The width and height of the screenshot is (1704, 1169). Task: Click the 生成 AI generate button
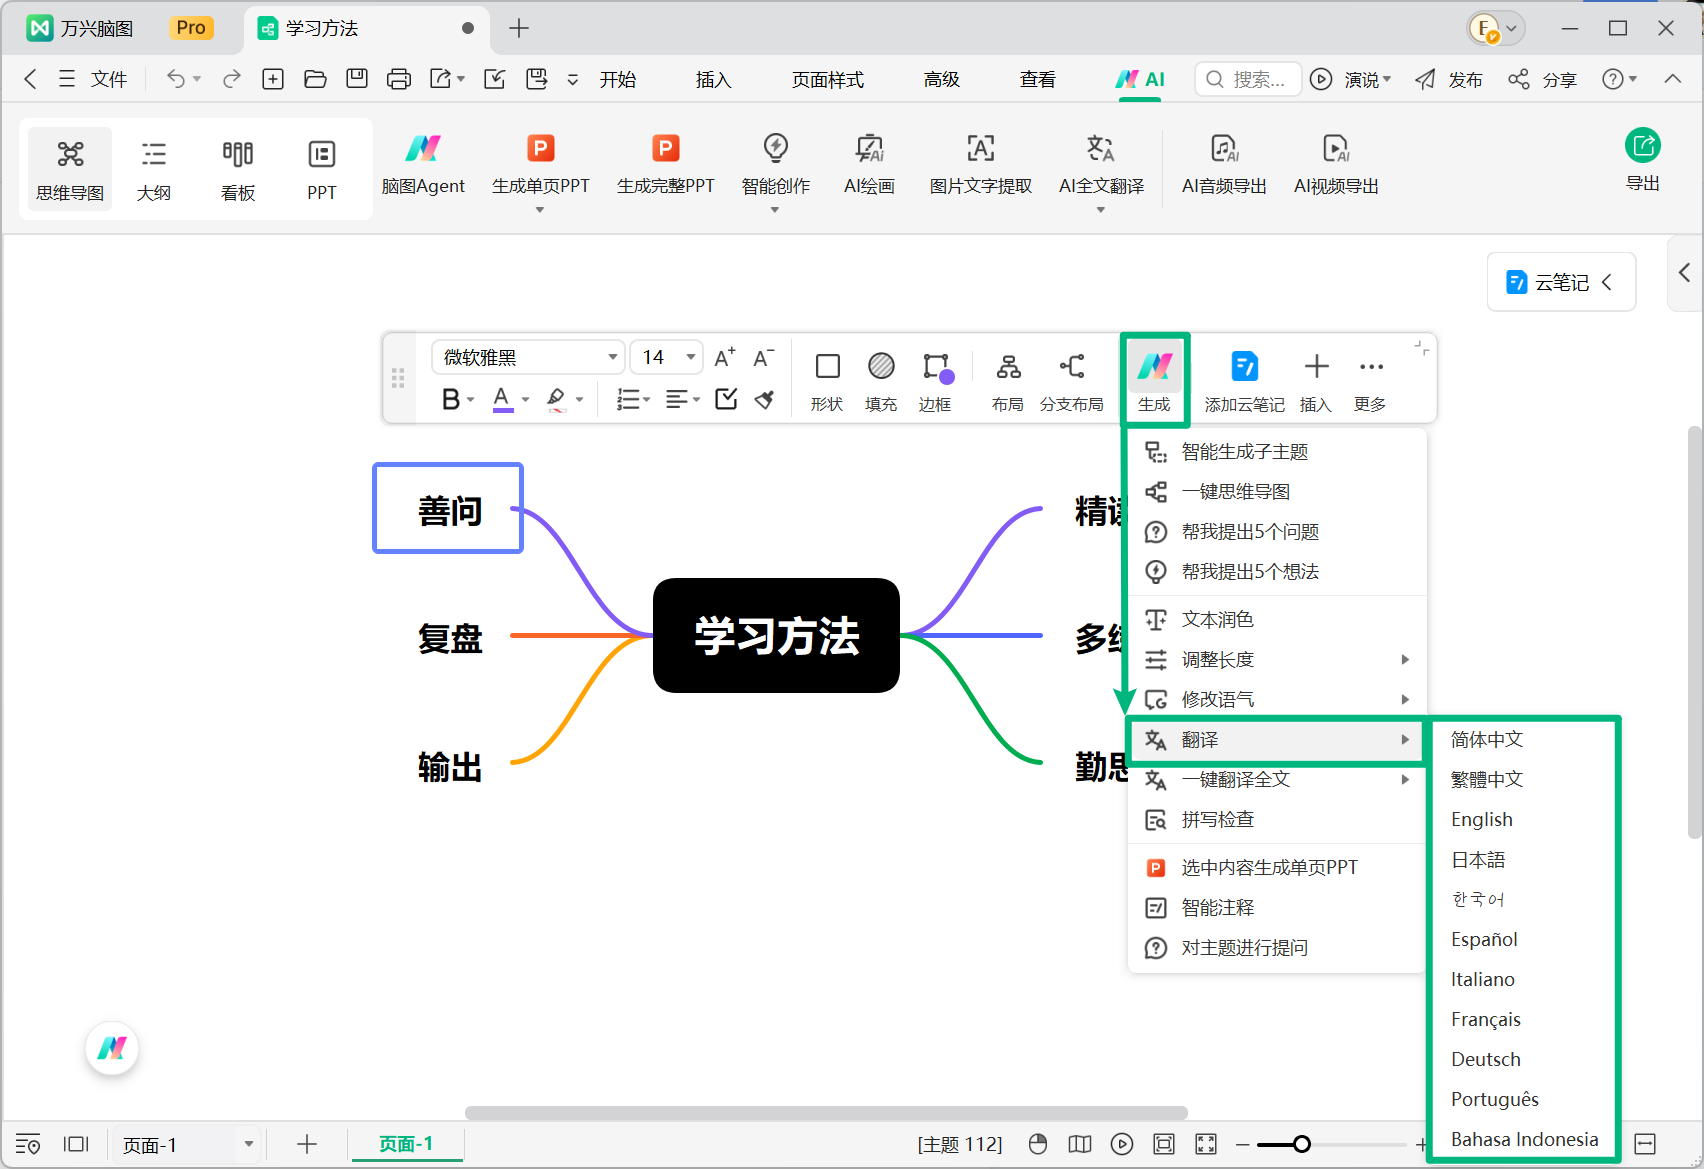point(1154,380)
